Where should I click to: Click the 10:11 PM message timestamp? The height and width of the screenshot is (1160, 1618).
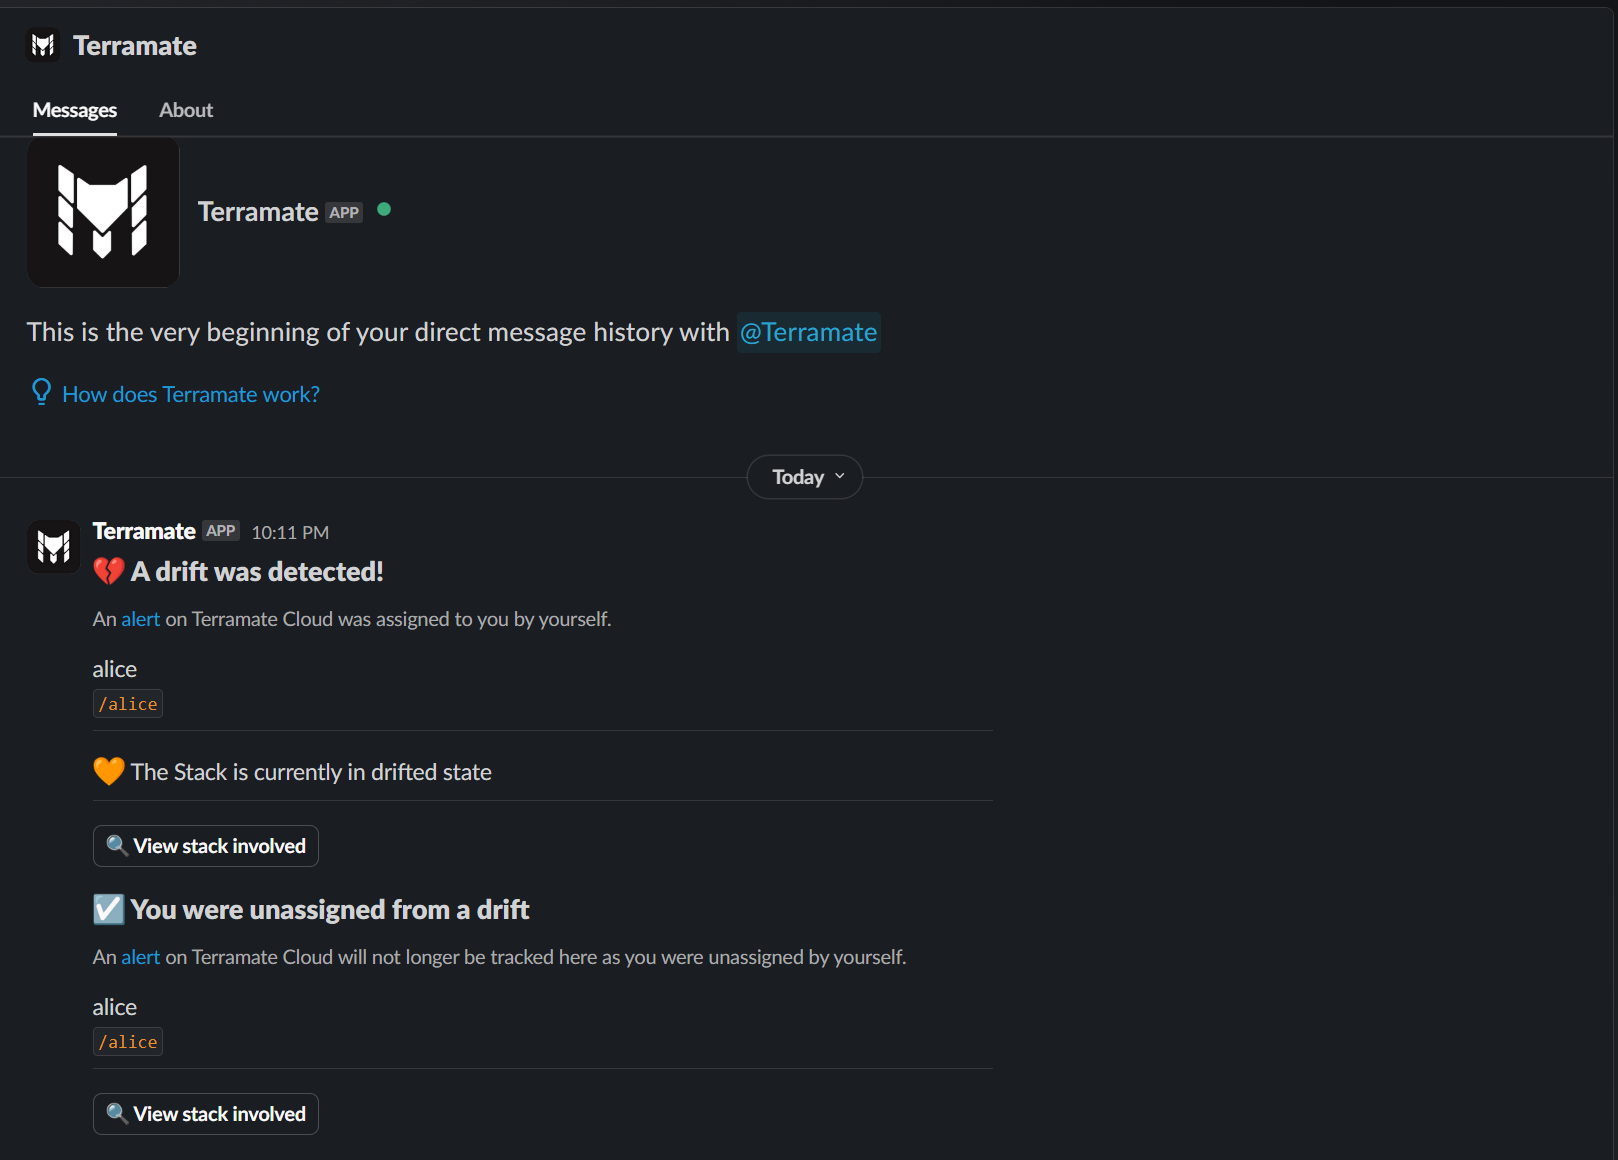[x=290, y=532]
